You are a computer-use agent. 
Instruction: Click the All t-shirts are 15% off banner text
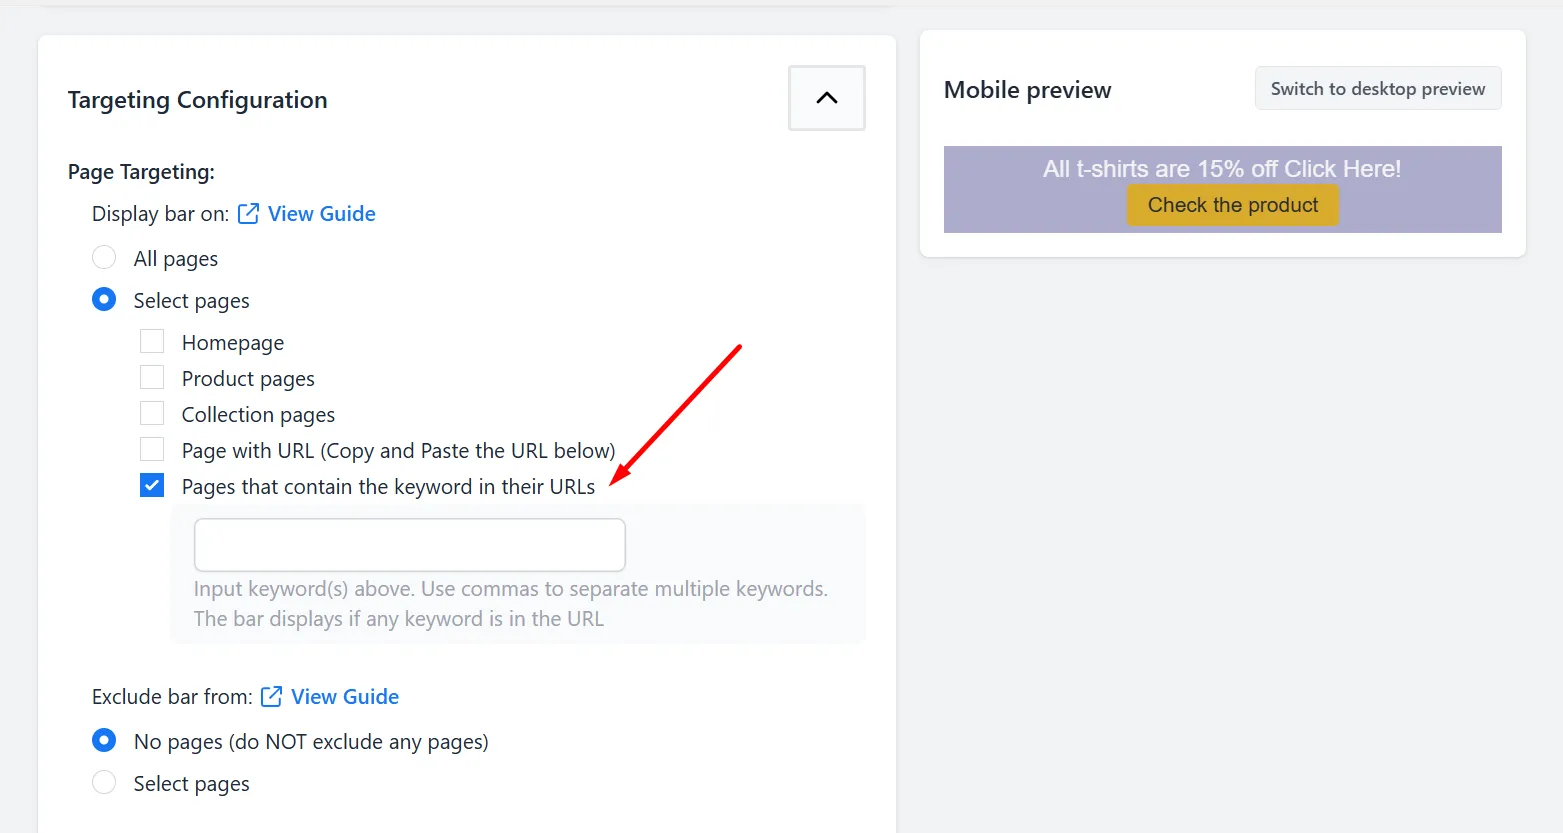coord(1222,169)
